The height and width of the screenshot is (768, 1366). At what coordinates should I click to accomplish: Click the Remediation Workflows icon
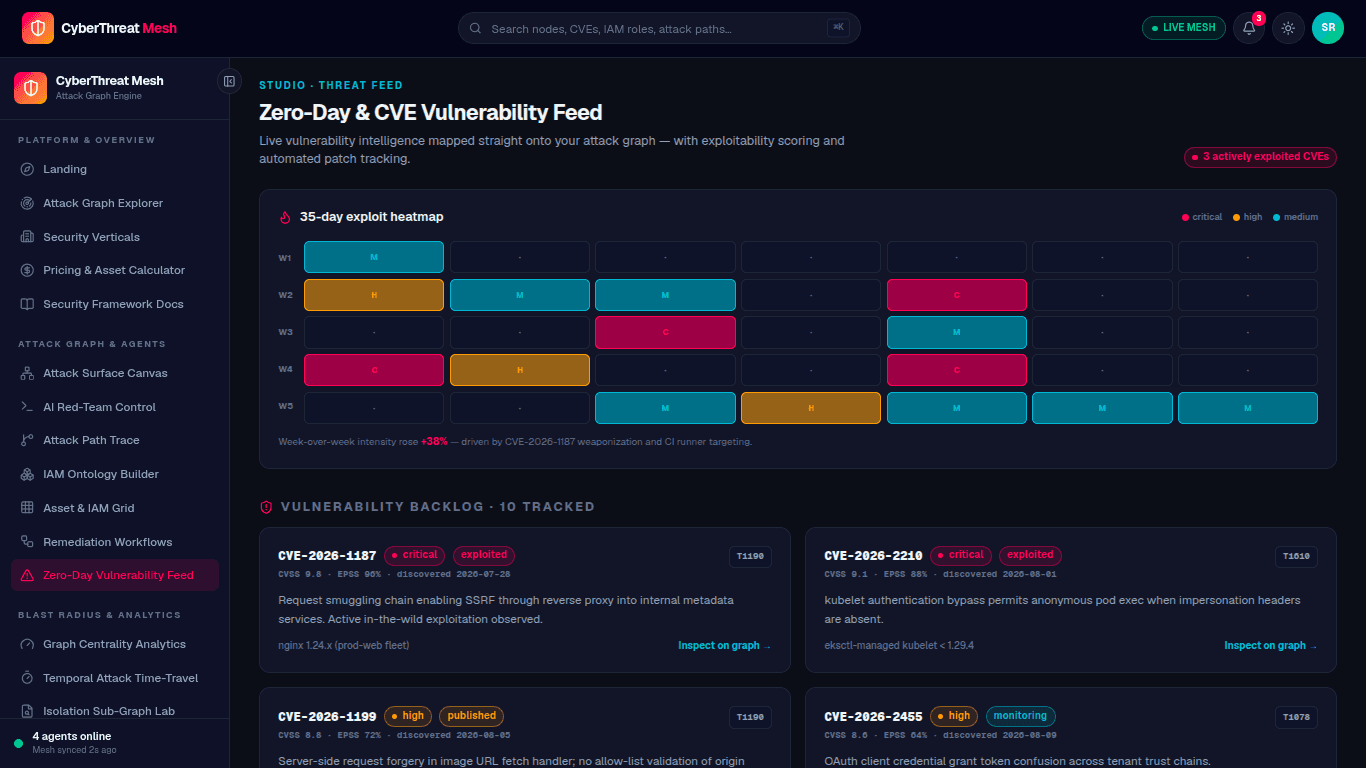(27, 542)
